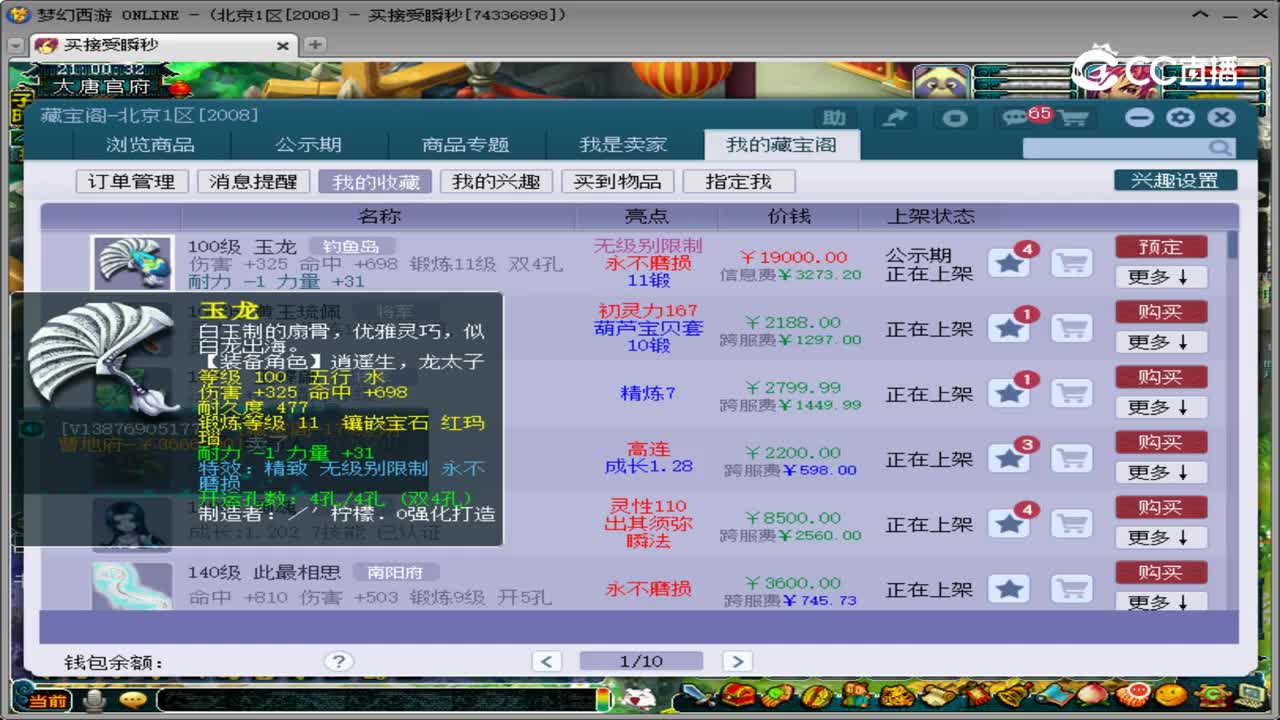The width and height of the screenshot is (1280, 720).
Task: Click the smiley face icon in game toolbar
Action: [x=1171, y=695]
